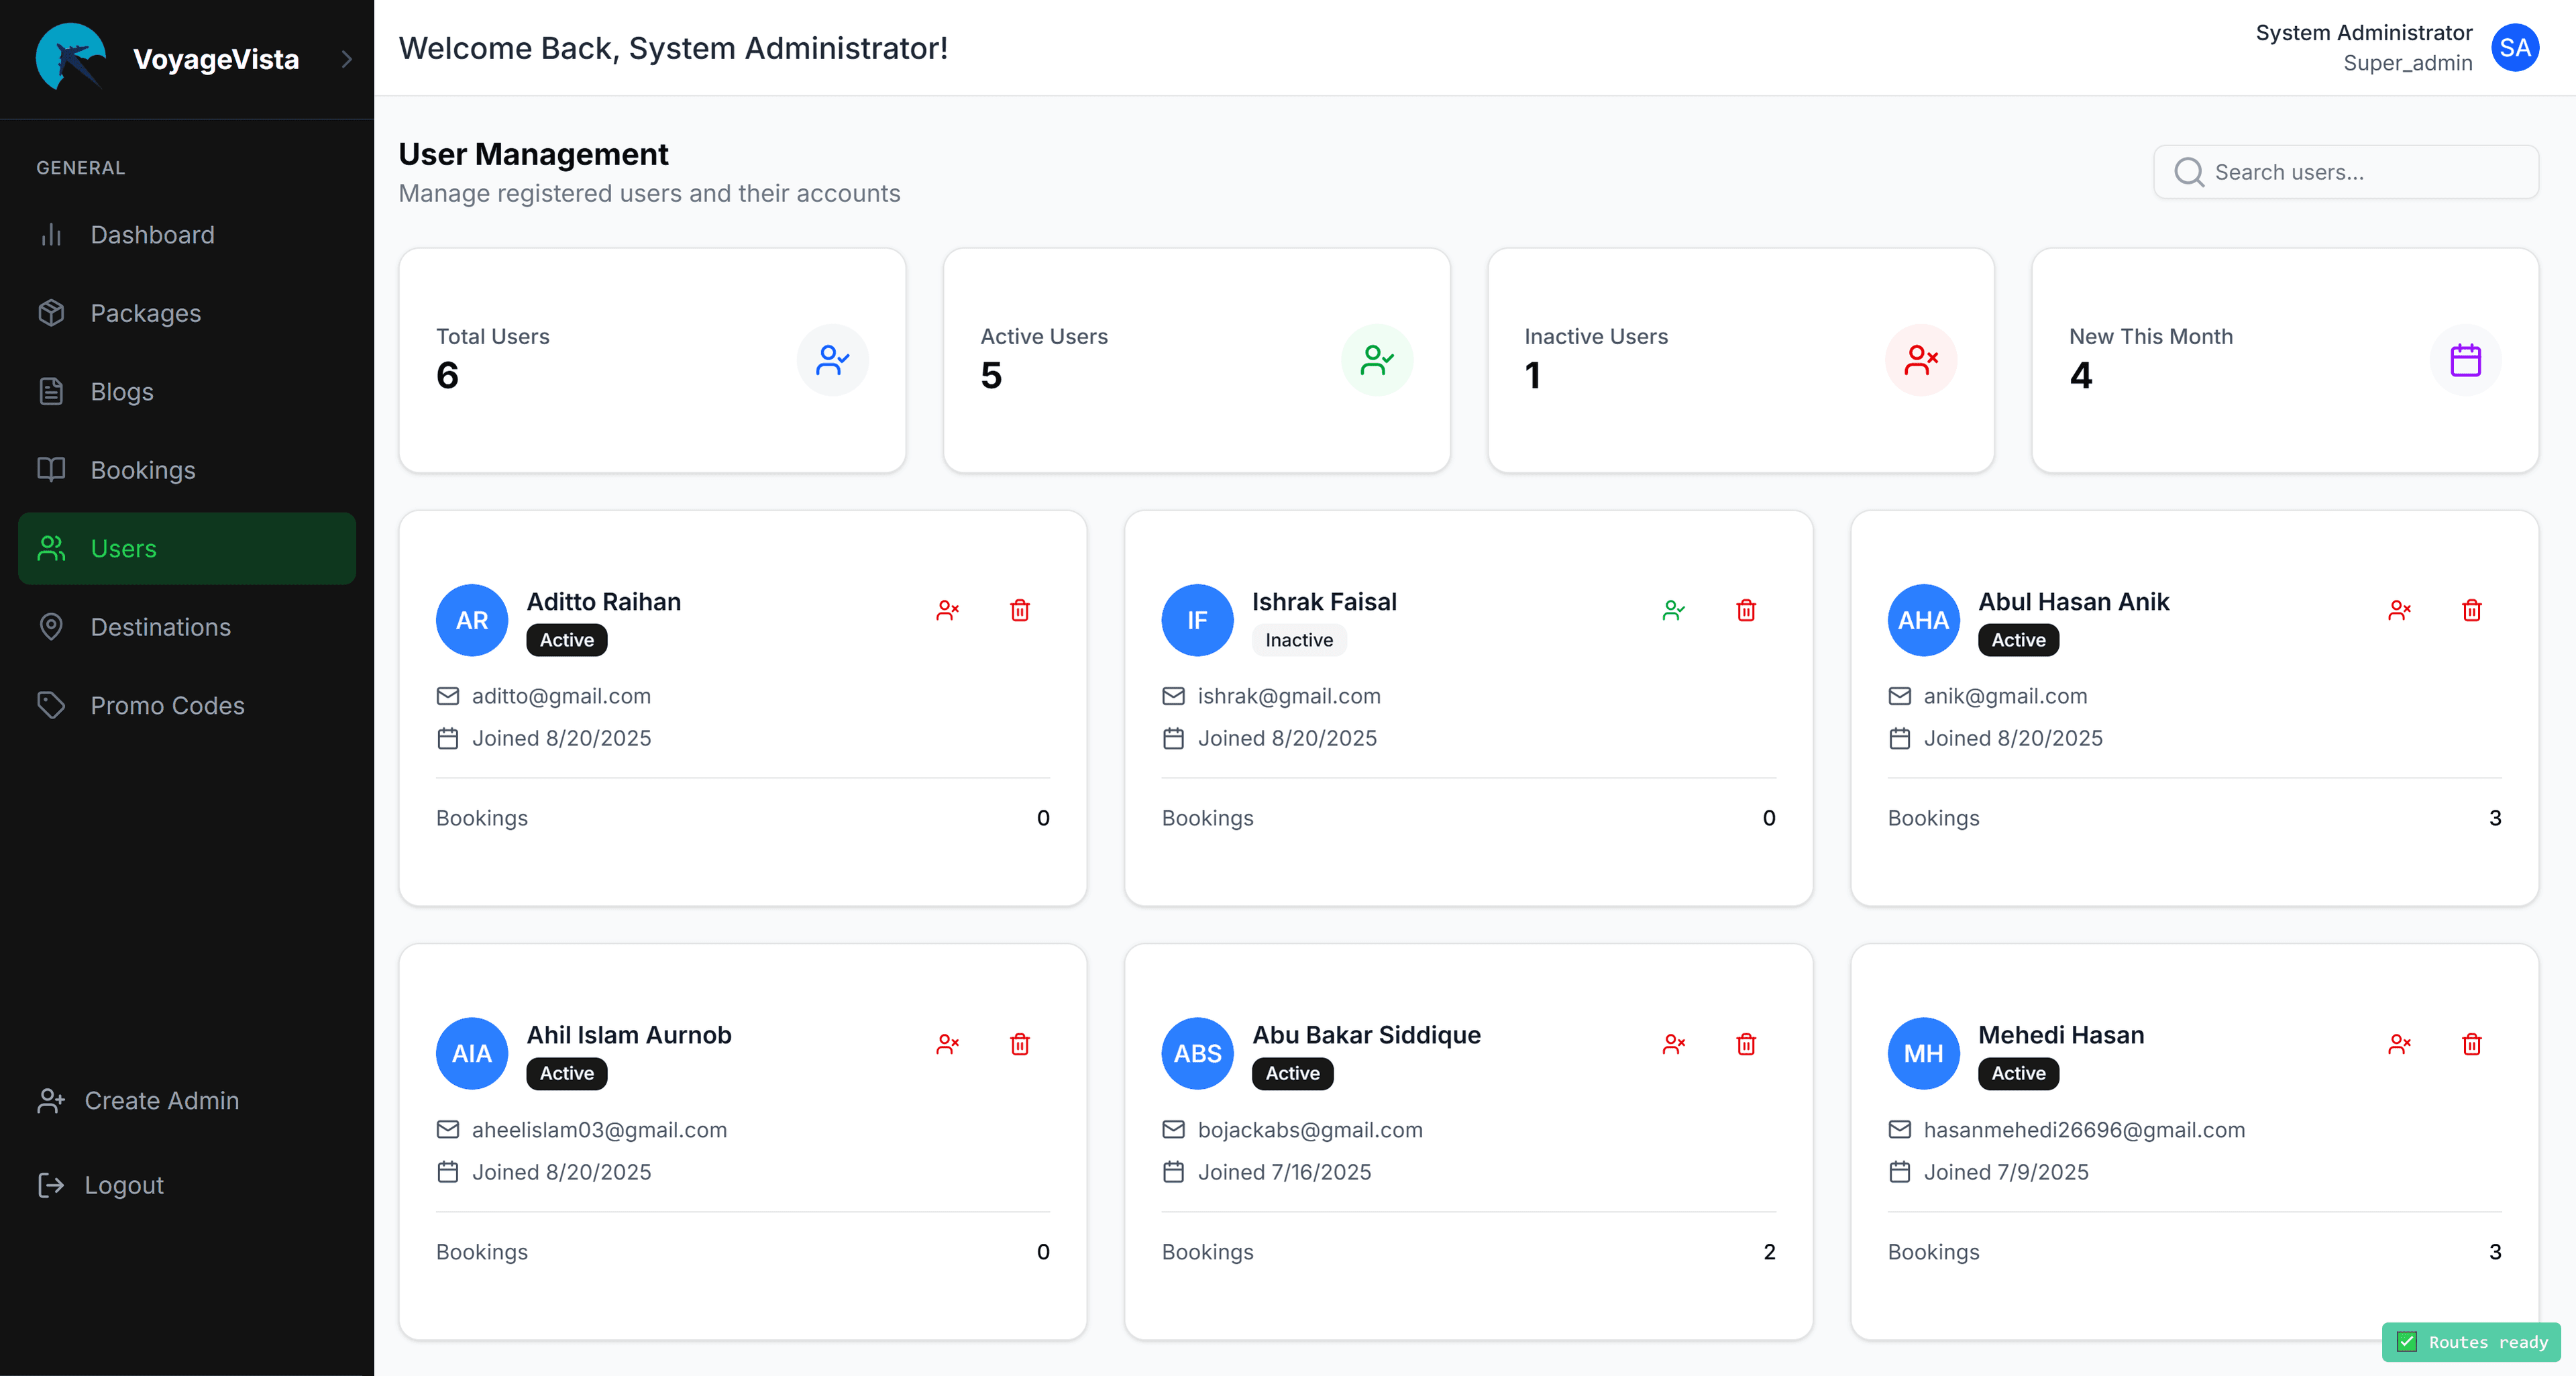
Task: Open the Promo Codes section
Action: [167, 705]
